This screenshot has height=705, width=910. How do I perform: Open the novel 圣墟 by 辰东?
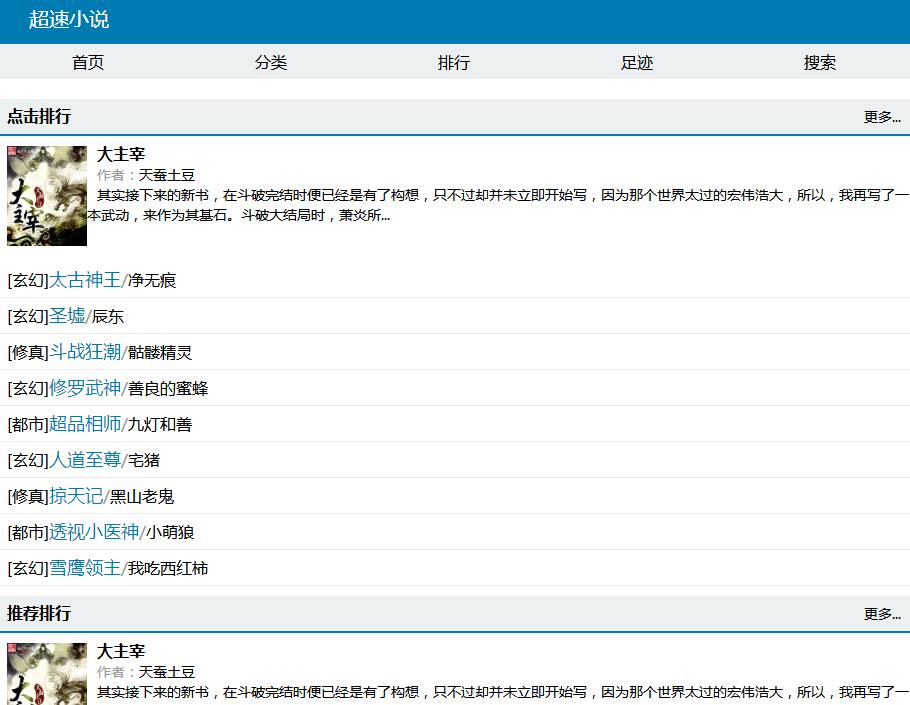click(x=69, y=317)
